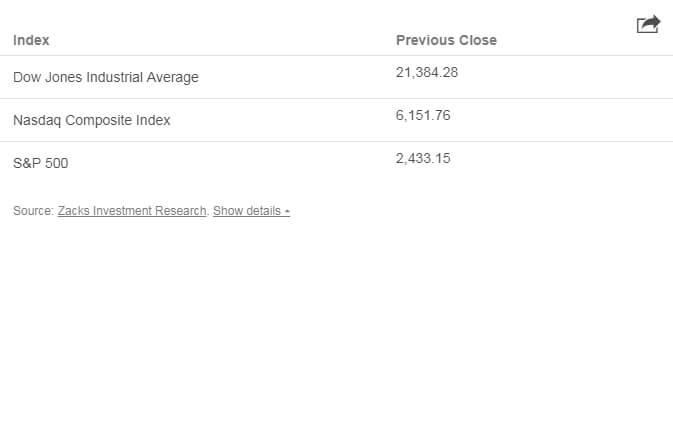Select the S&P 500 label
The height and width of the screenshot is (425, 673).
(41, 163)
